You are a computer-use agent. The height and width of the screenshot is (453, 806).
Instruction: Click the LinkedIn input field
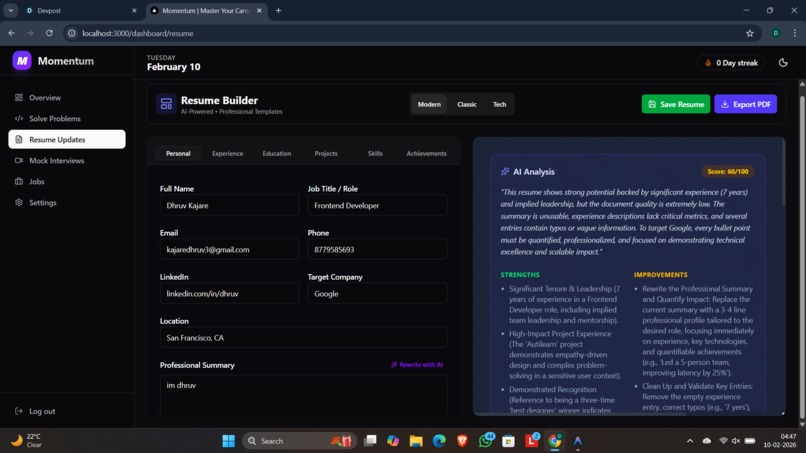tap(229, 294)
